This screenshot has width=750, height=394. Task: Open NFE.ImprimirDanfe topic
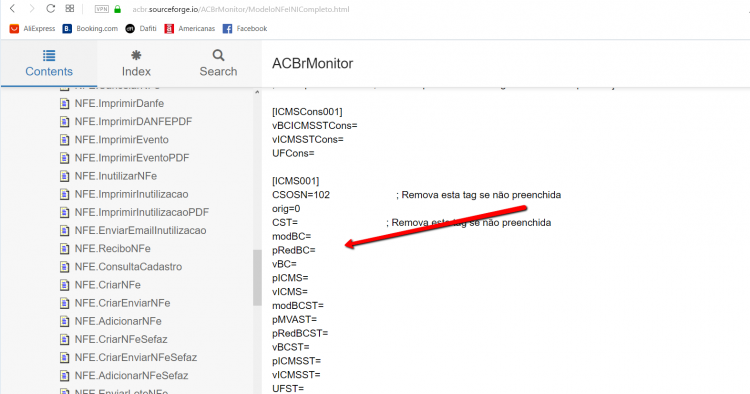pyautogui.click(x=119, y=103)
